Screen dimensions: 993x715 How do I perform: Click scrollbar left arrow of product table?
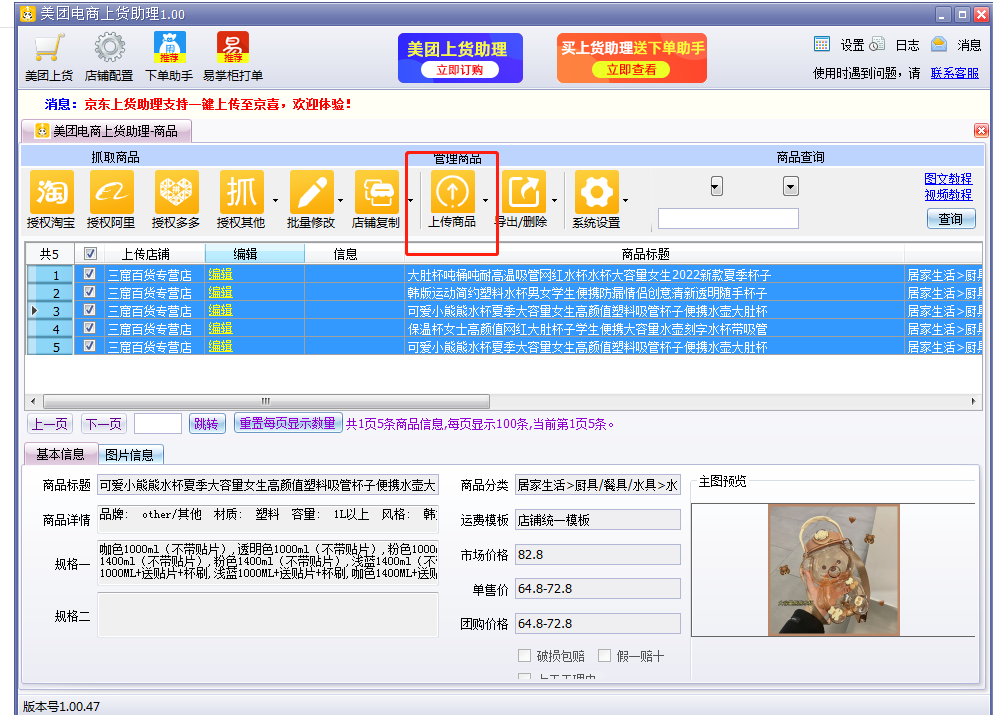[x=33, y=401]
